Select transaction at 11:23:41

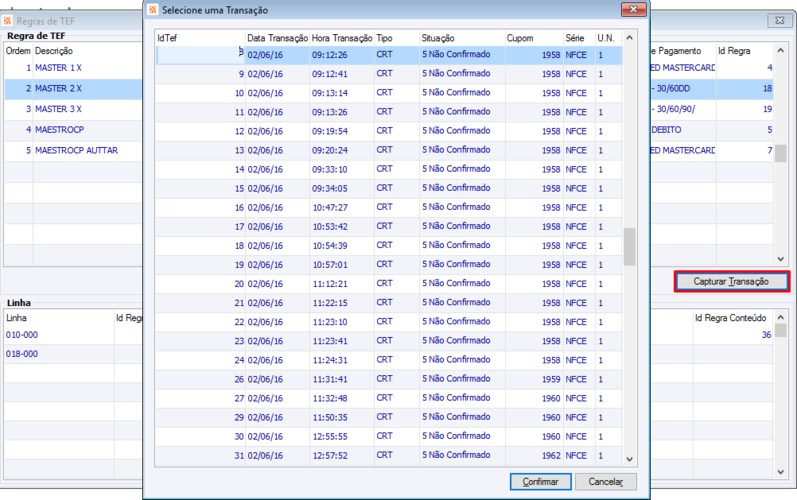click(389, 341)
